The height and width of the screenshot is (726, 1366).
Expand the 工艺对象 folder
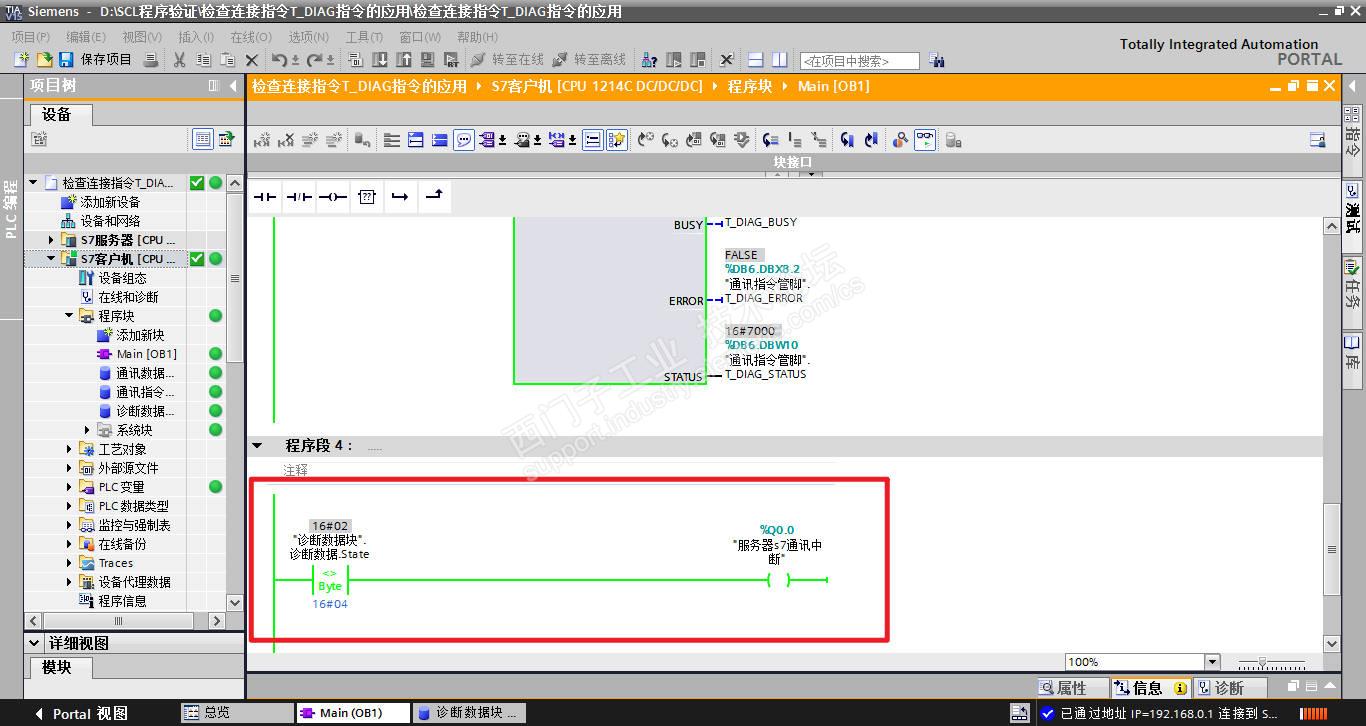point(70,449)
